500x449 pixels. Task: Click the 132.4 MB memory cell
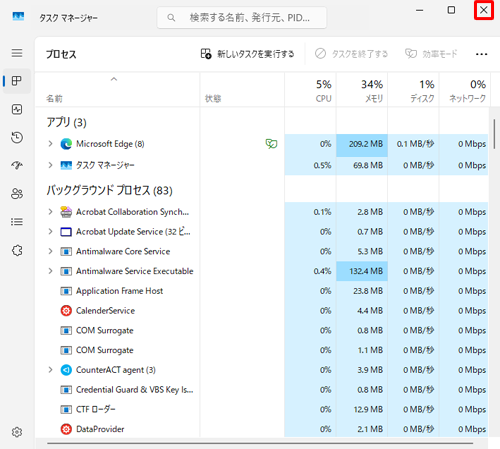pos(362,271)
